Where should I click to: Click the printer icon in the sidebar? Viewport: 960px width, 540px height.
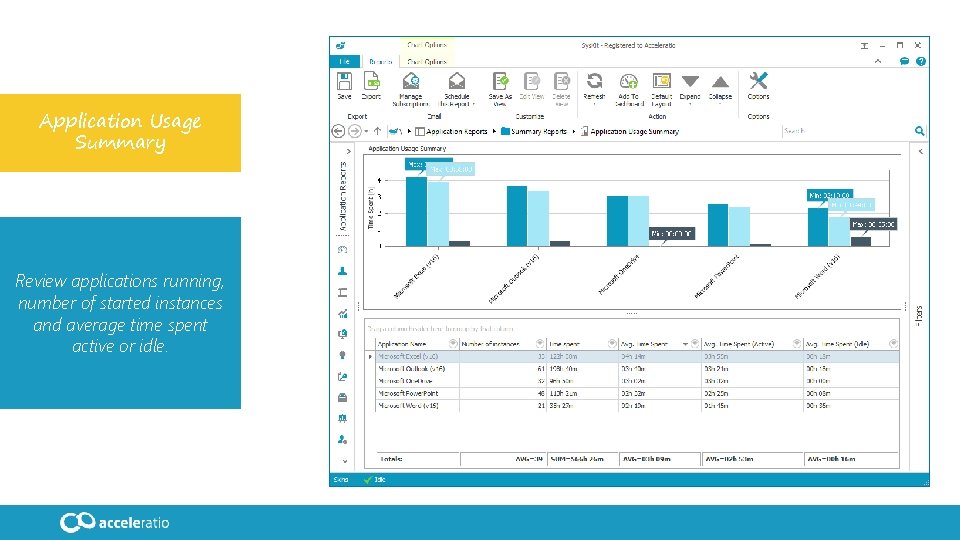(x=342, y=398)
